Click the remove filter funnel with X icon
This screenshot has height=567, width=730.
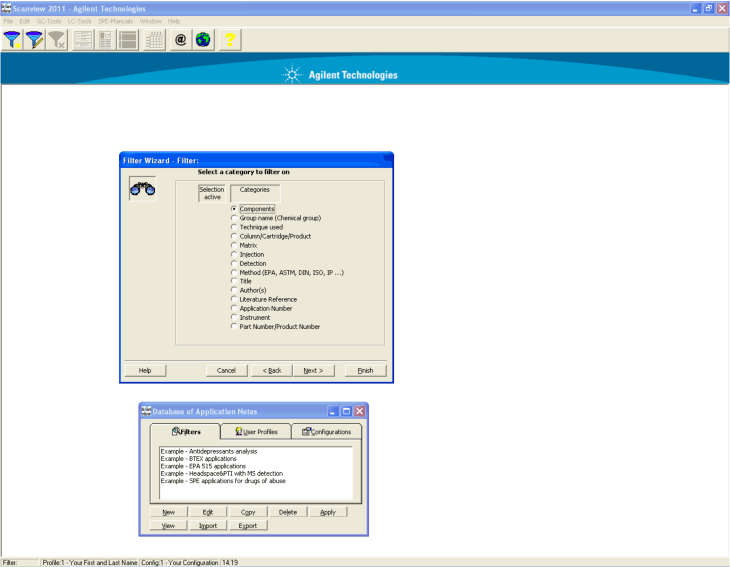(x=57, y=40)
